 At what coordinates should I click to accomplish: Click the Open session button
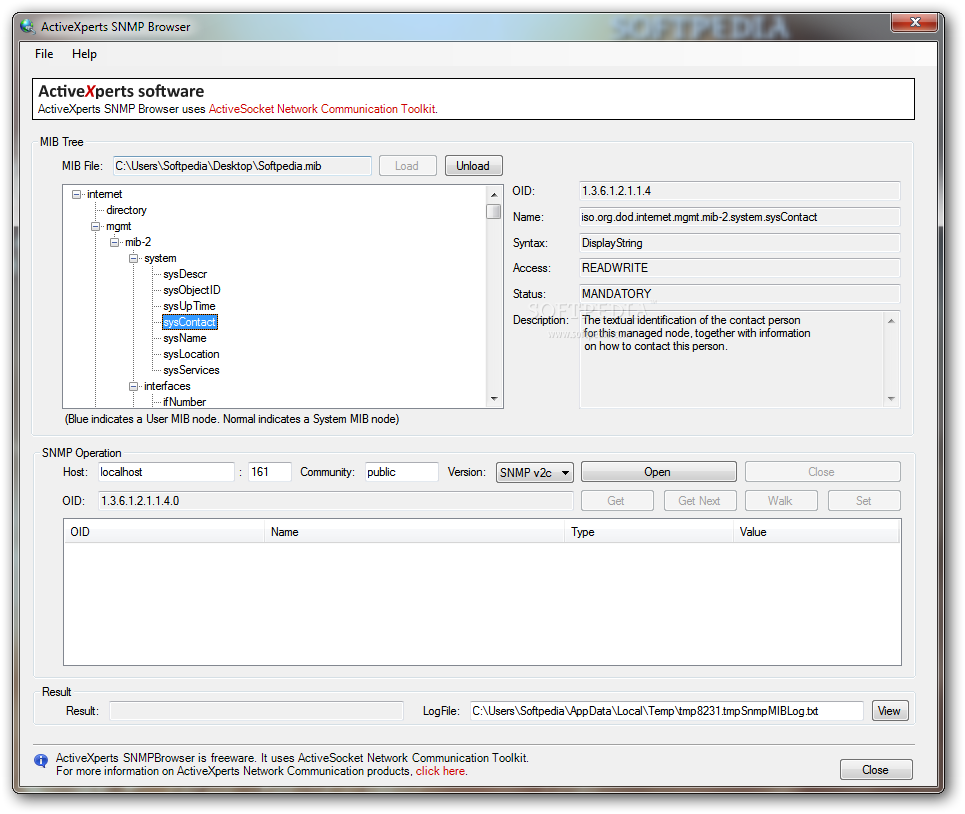(x=658, y=472)
